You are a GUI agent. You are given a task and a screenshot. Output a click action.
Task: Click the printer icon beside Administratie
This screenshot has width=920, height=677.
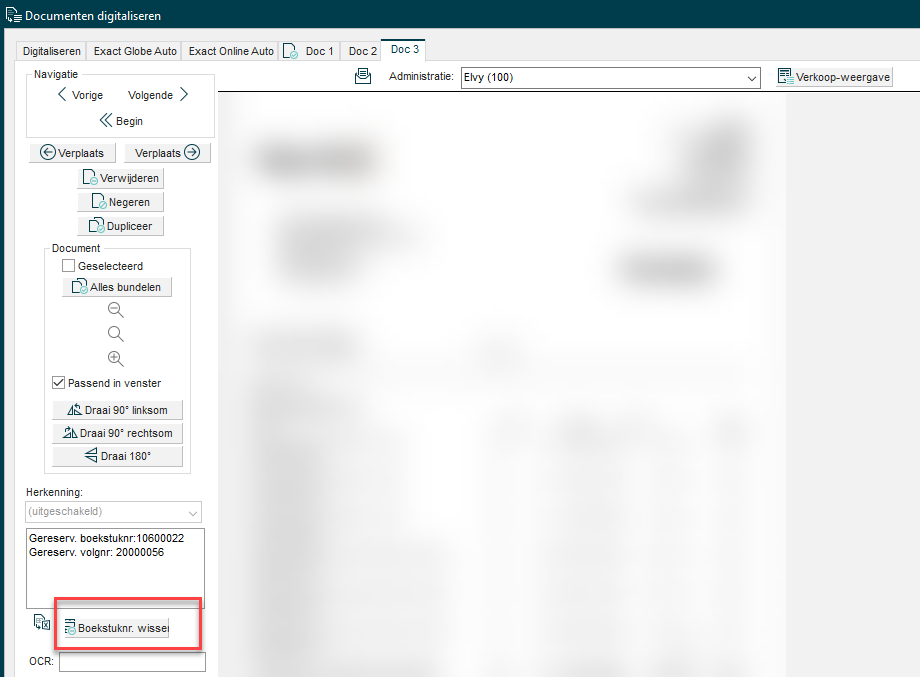point(363,77)
